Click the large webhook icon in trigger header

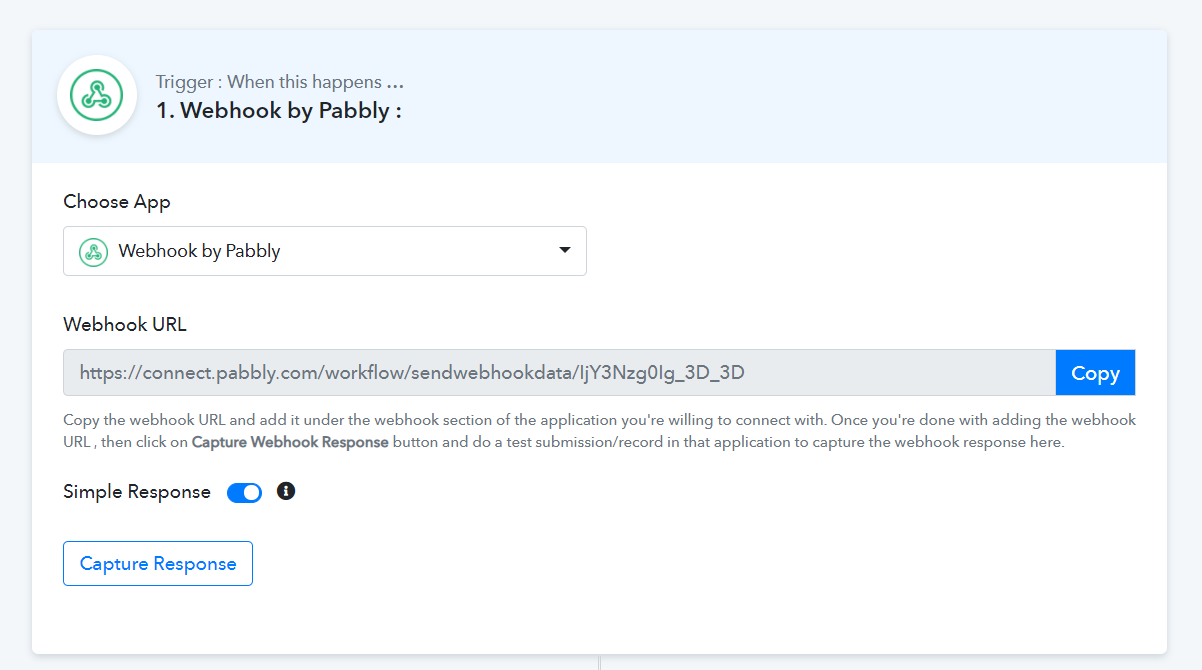tap(97, 96)
